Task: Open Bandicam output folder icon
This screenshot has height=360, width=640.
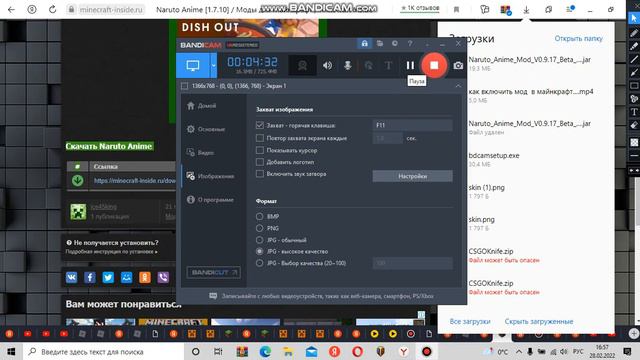Action: pyautogui.click(x=380, y=43)
